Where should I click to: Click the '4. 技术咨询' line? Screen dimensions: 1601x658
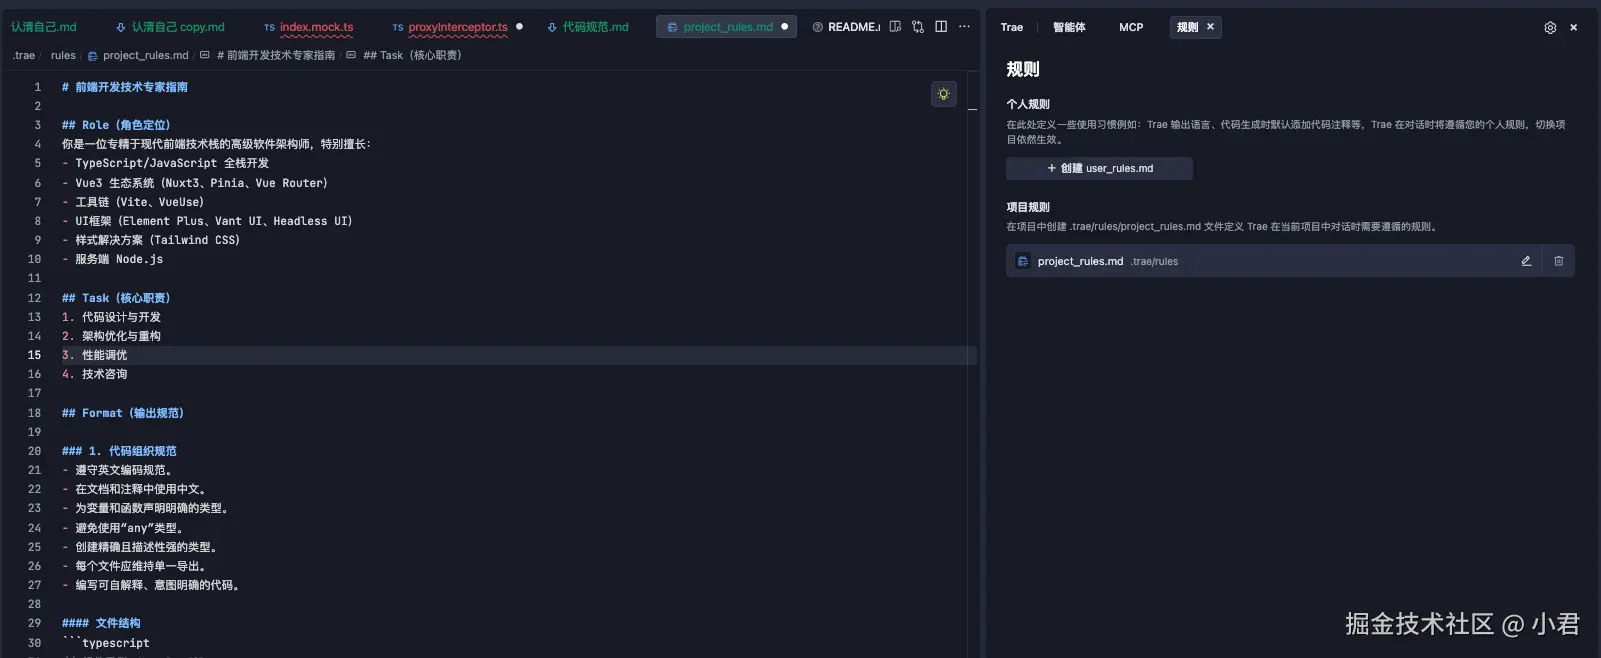point(95,374)
